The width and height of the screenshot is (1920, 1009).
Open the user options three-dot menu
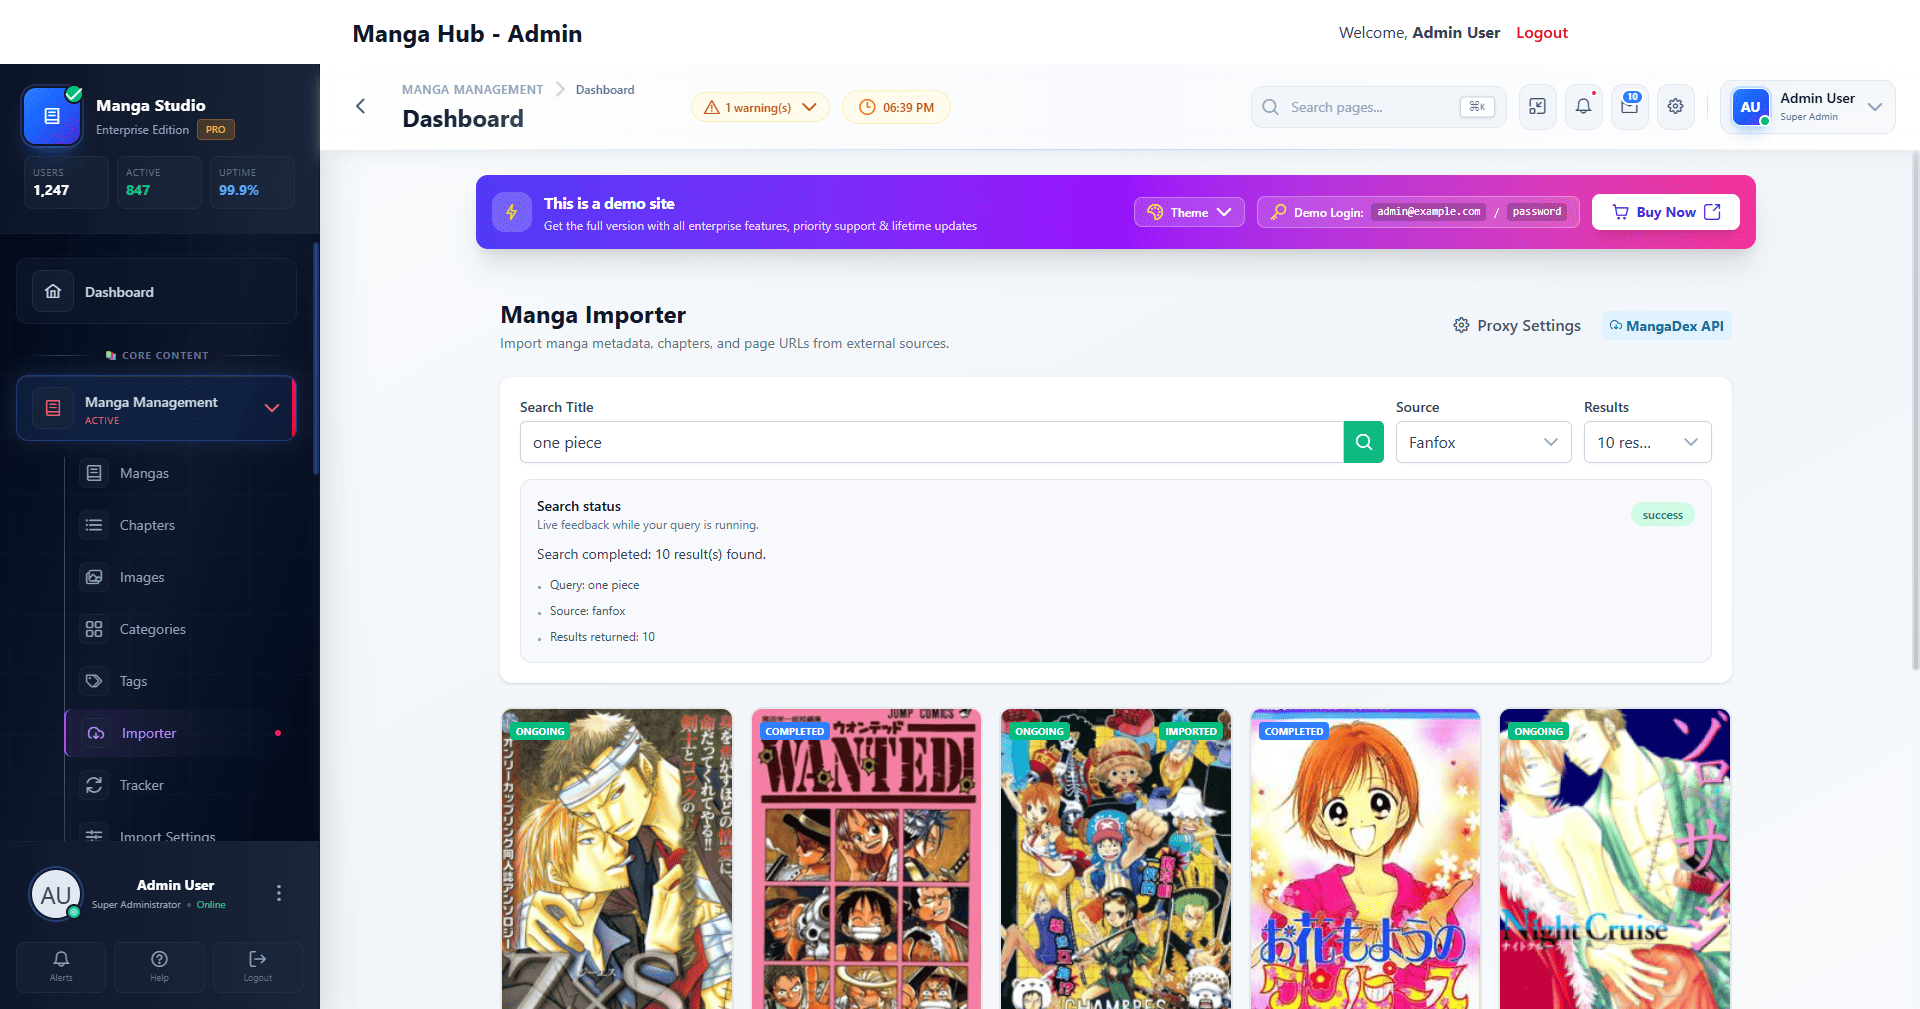point(279,893)
